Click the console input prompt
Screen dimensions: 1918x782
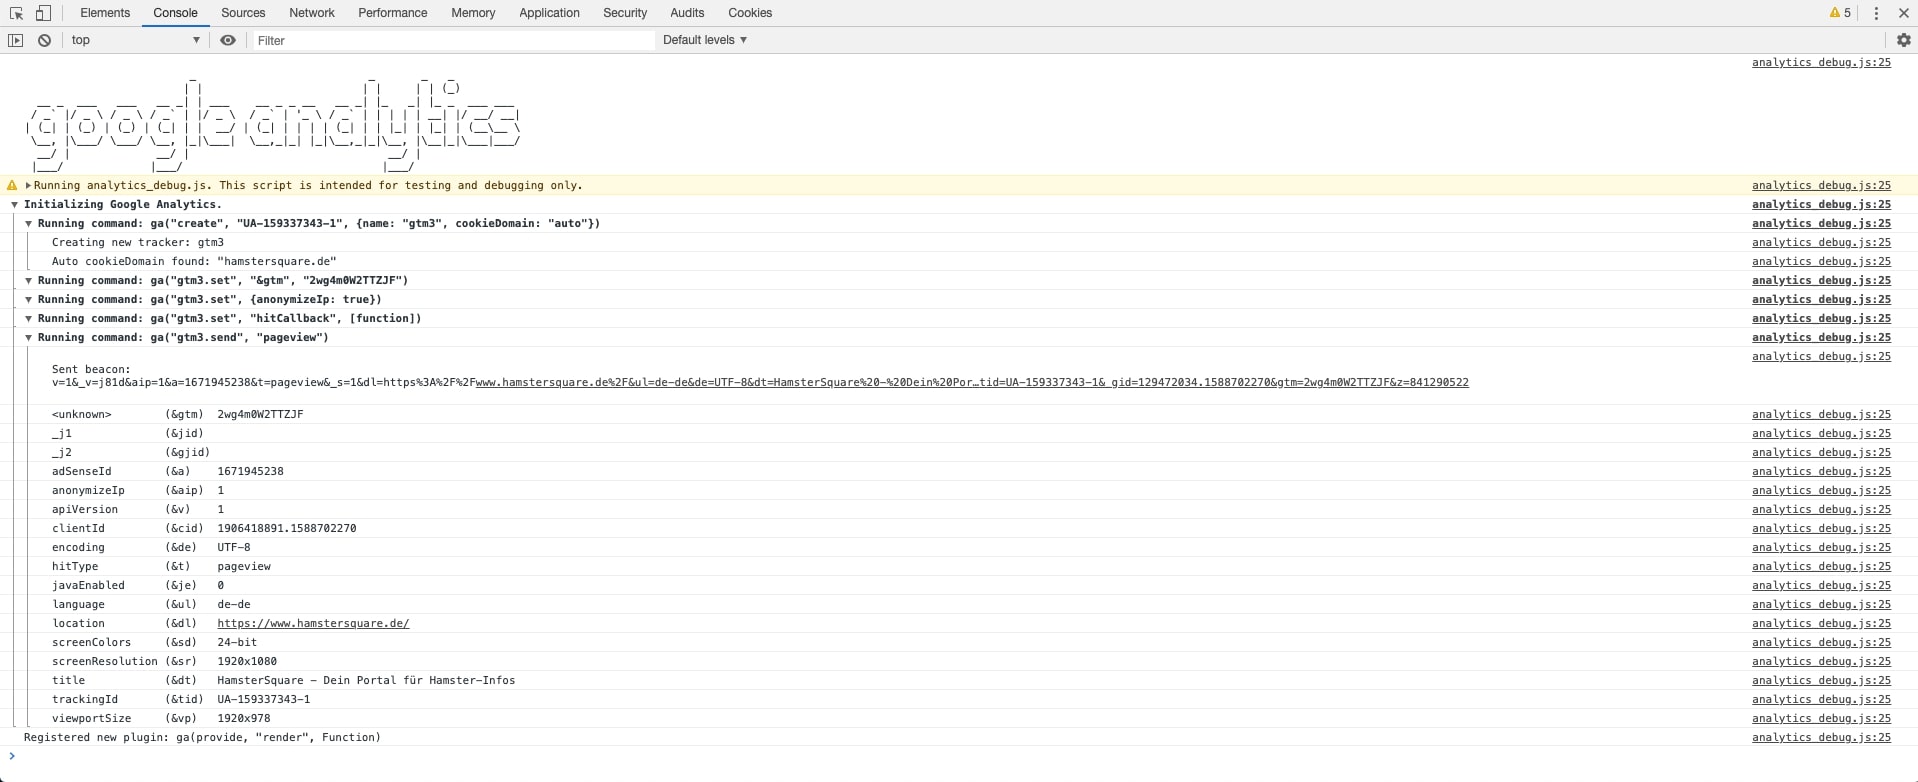click(960, 757)
